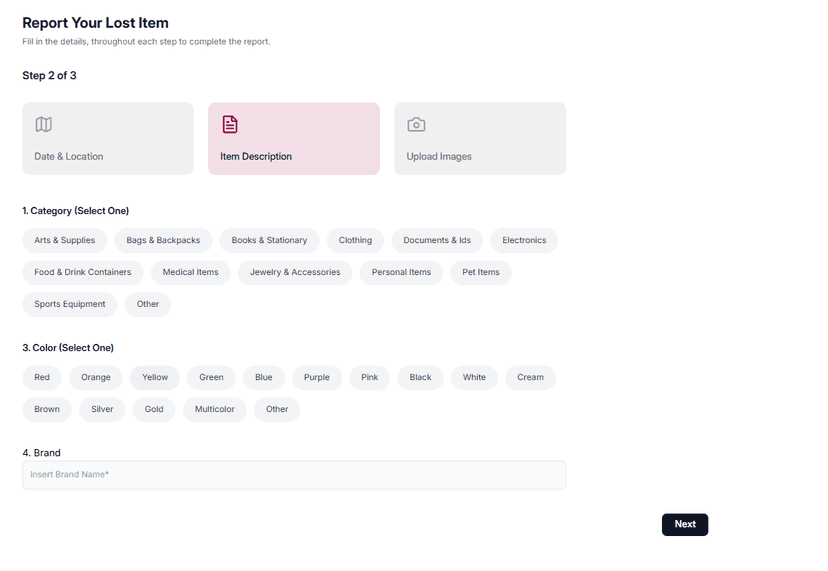Pick the Yellow color chip
The height and width of the screenshot is (571, 828).
point(155,378)
